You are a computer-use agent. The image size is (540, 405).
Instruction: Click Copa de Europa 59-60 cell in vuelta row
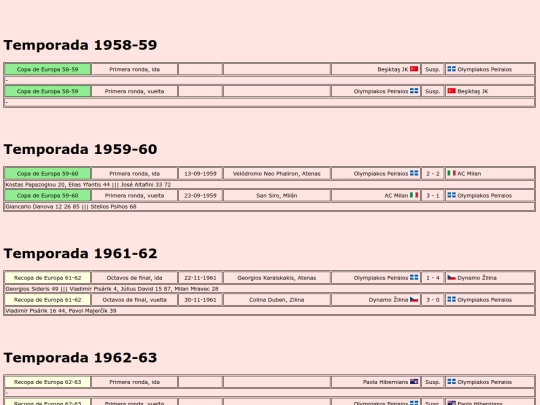click(x=48, y=196)
